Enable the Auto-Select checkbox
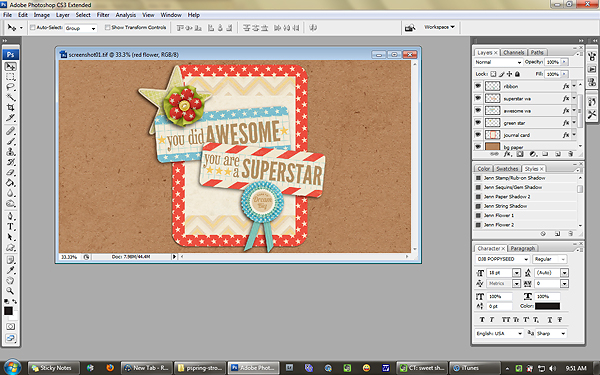The image size is (600, 375). pos(33,28)
